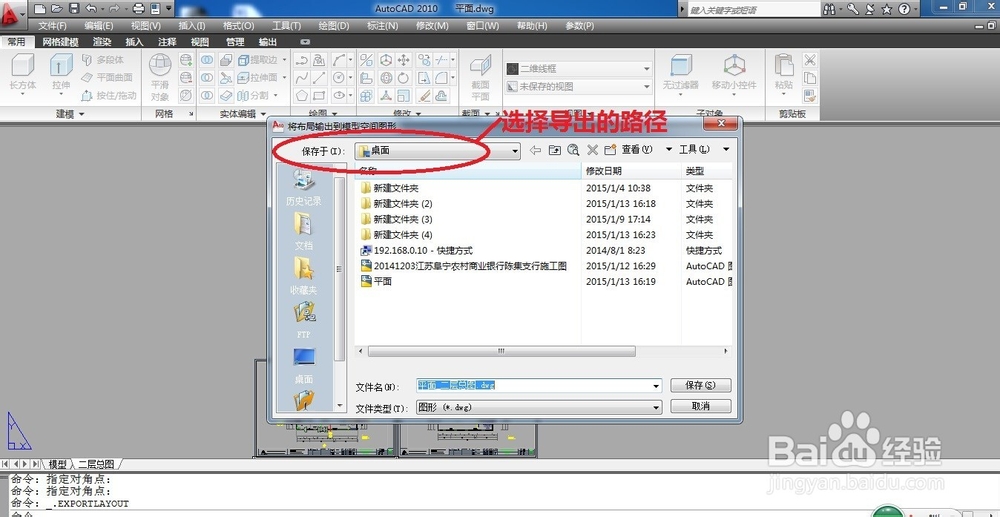Image resolution: width=1000 pixels, height=517 pixels.
Task: Expand the 建模 panel
Action: tap(70, 113)
